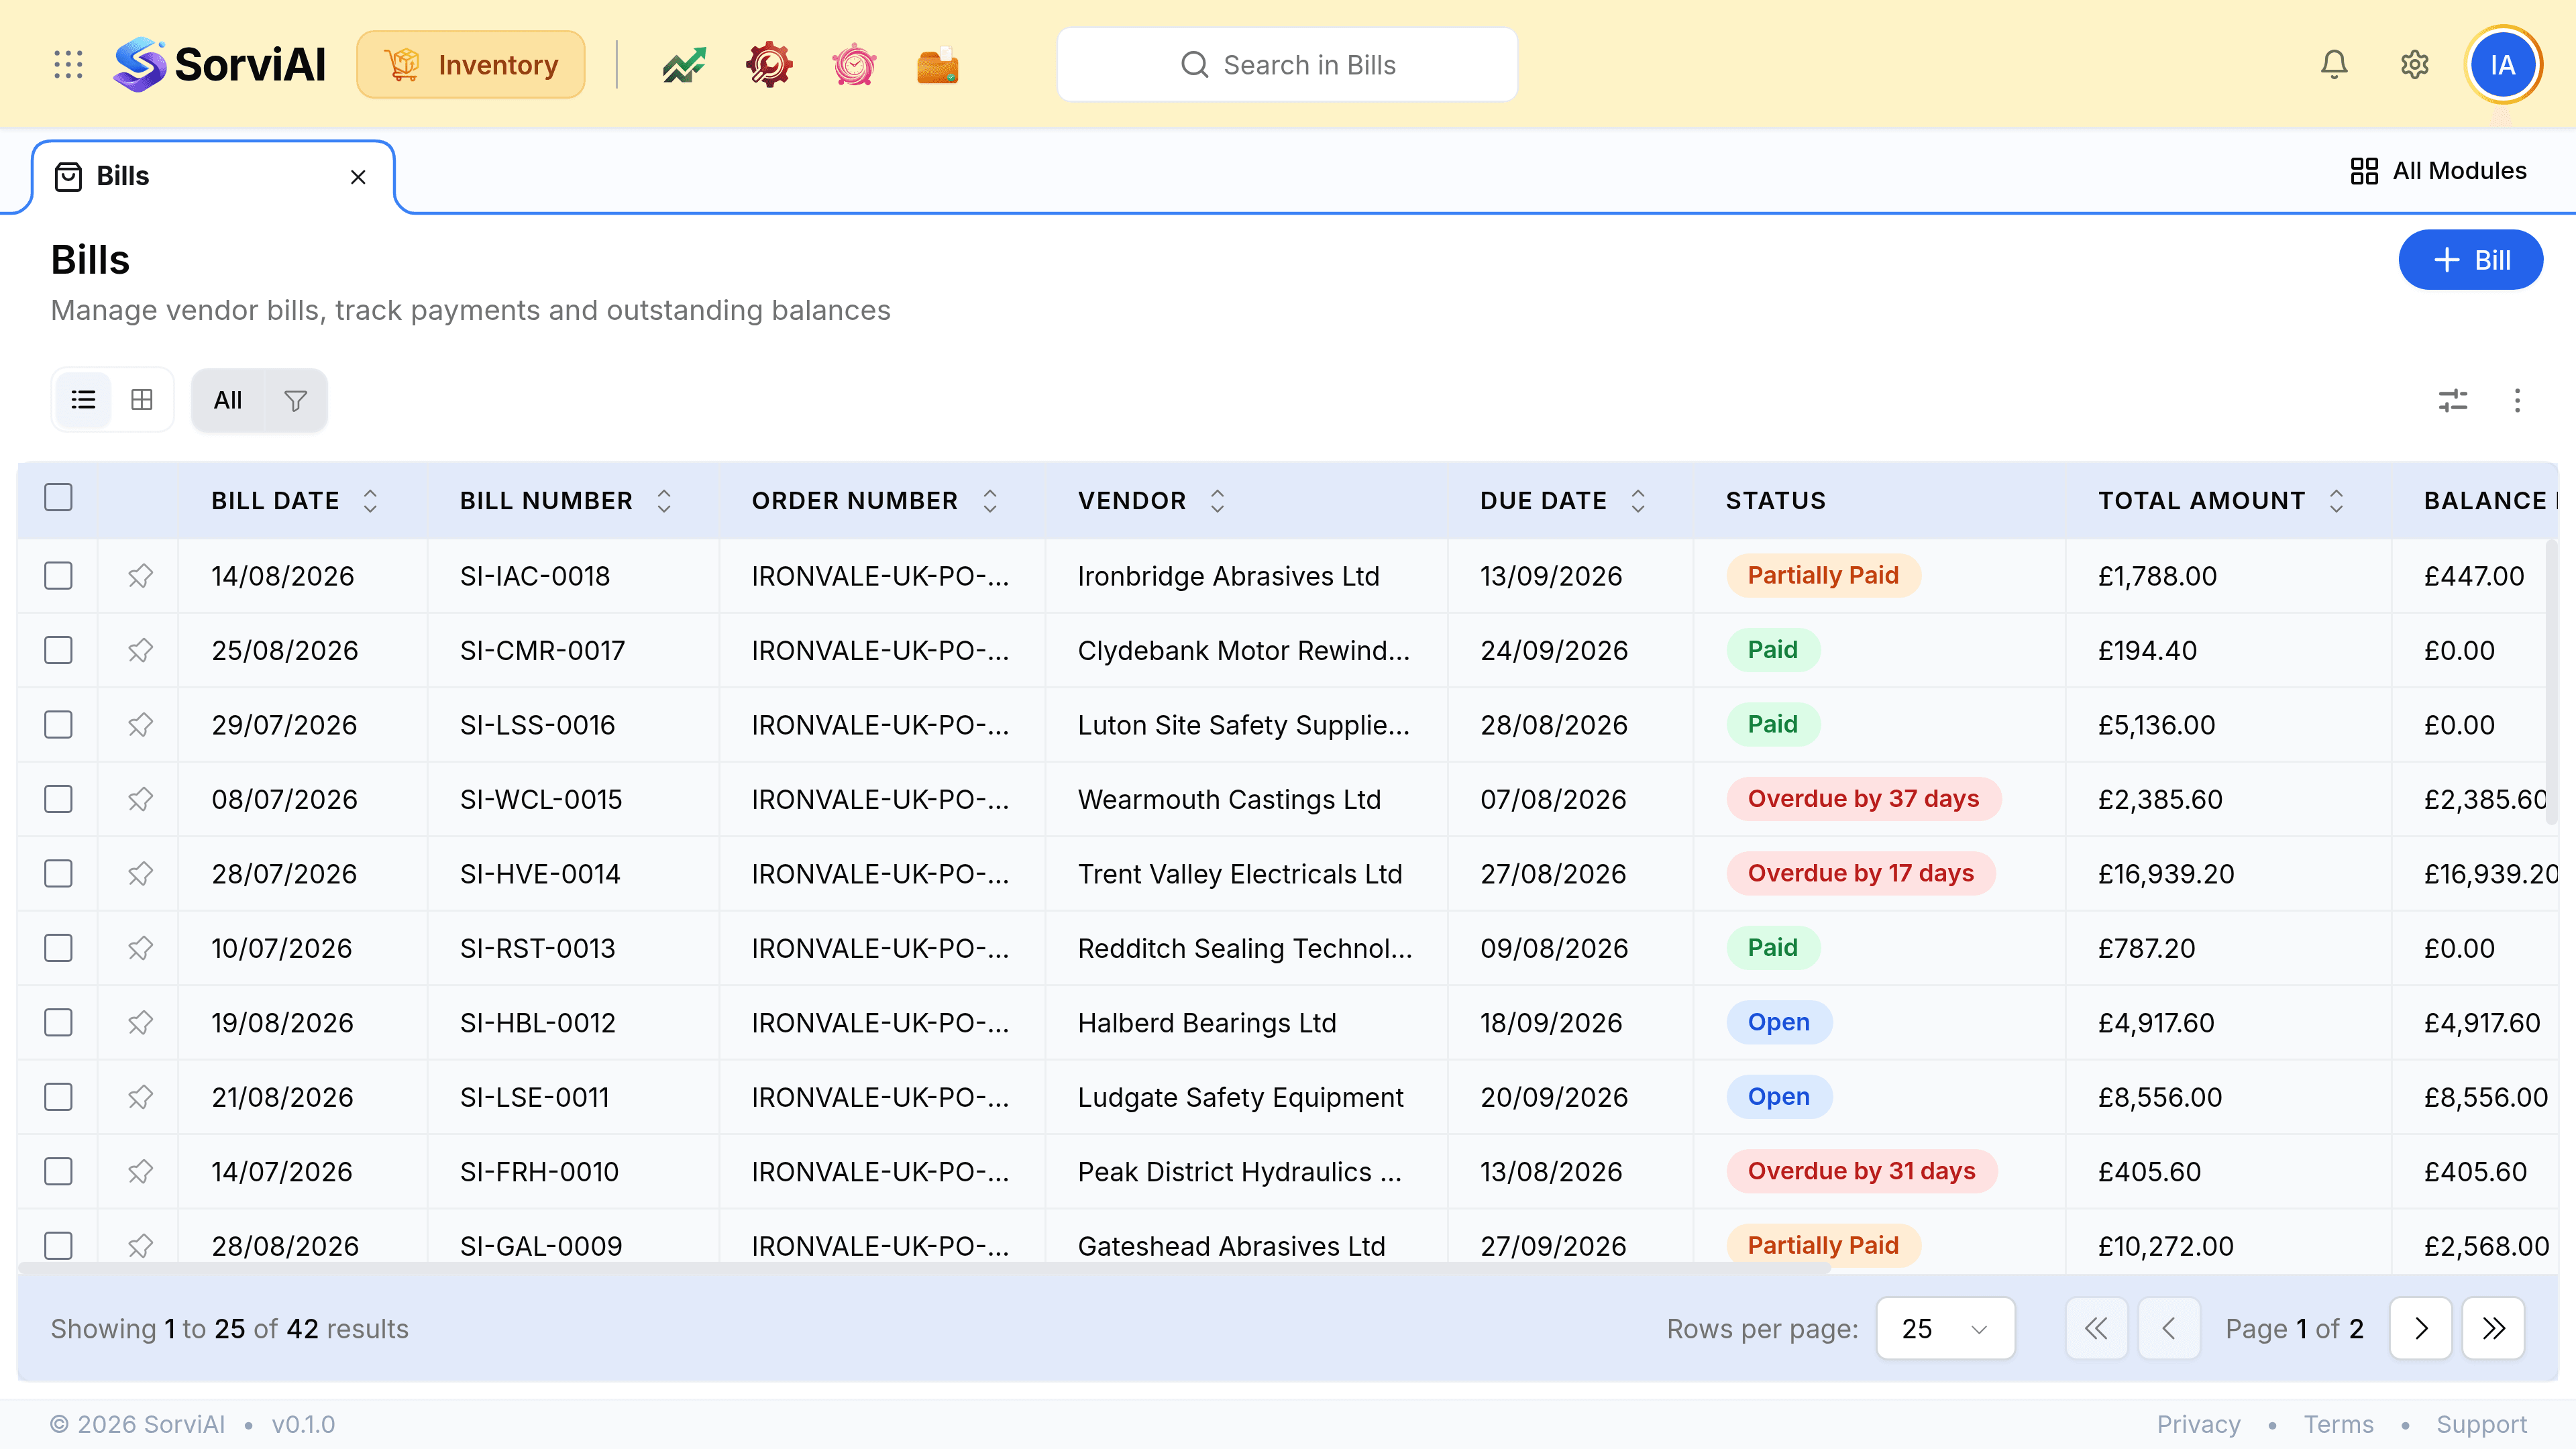
Task: Sort by Bill Date column
Action: [370, 501]
